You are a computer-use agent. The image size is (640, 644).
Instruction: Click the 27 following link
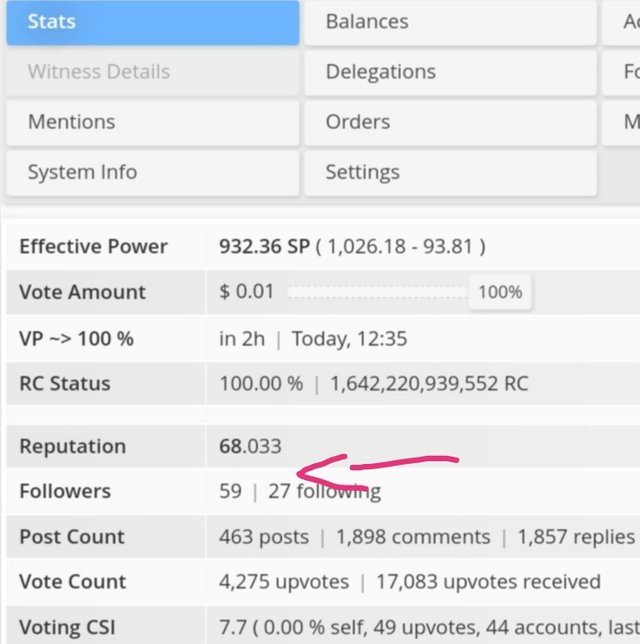point(324,492)
